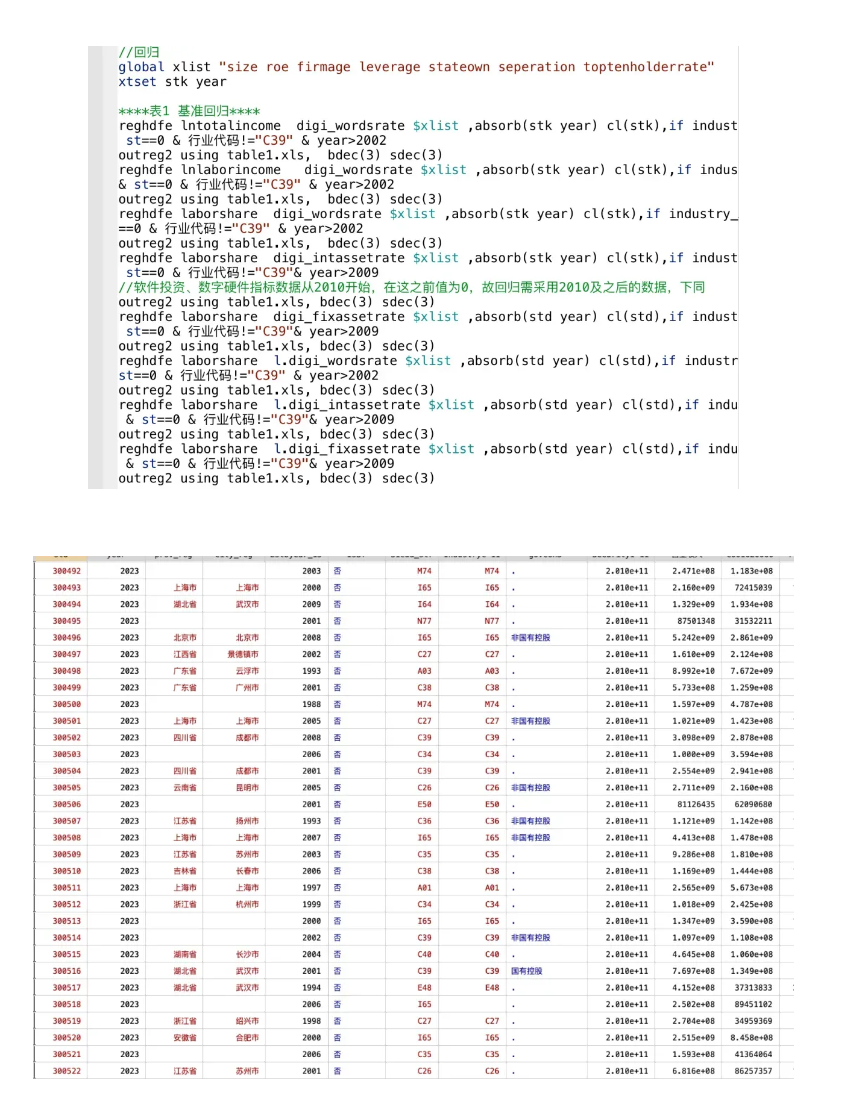This screenshot has height=1111, width=848.
Task: Click value 62090680
Action: [x=754, y=805]
